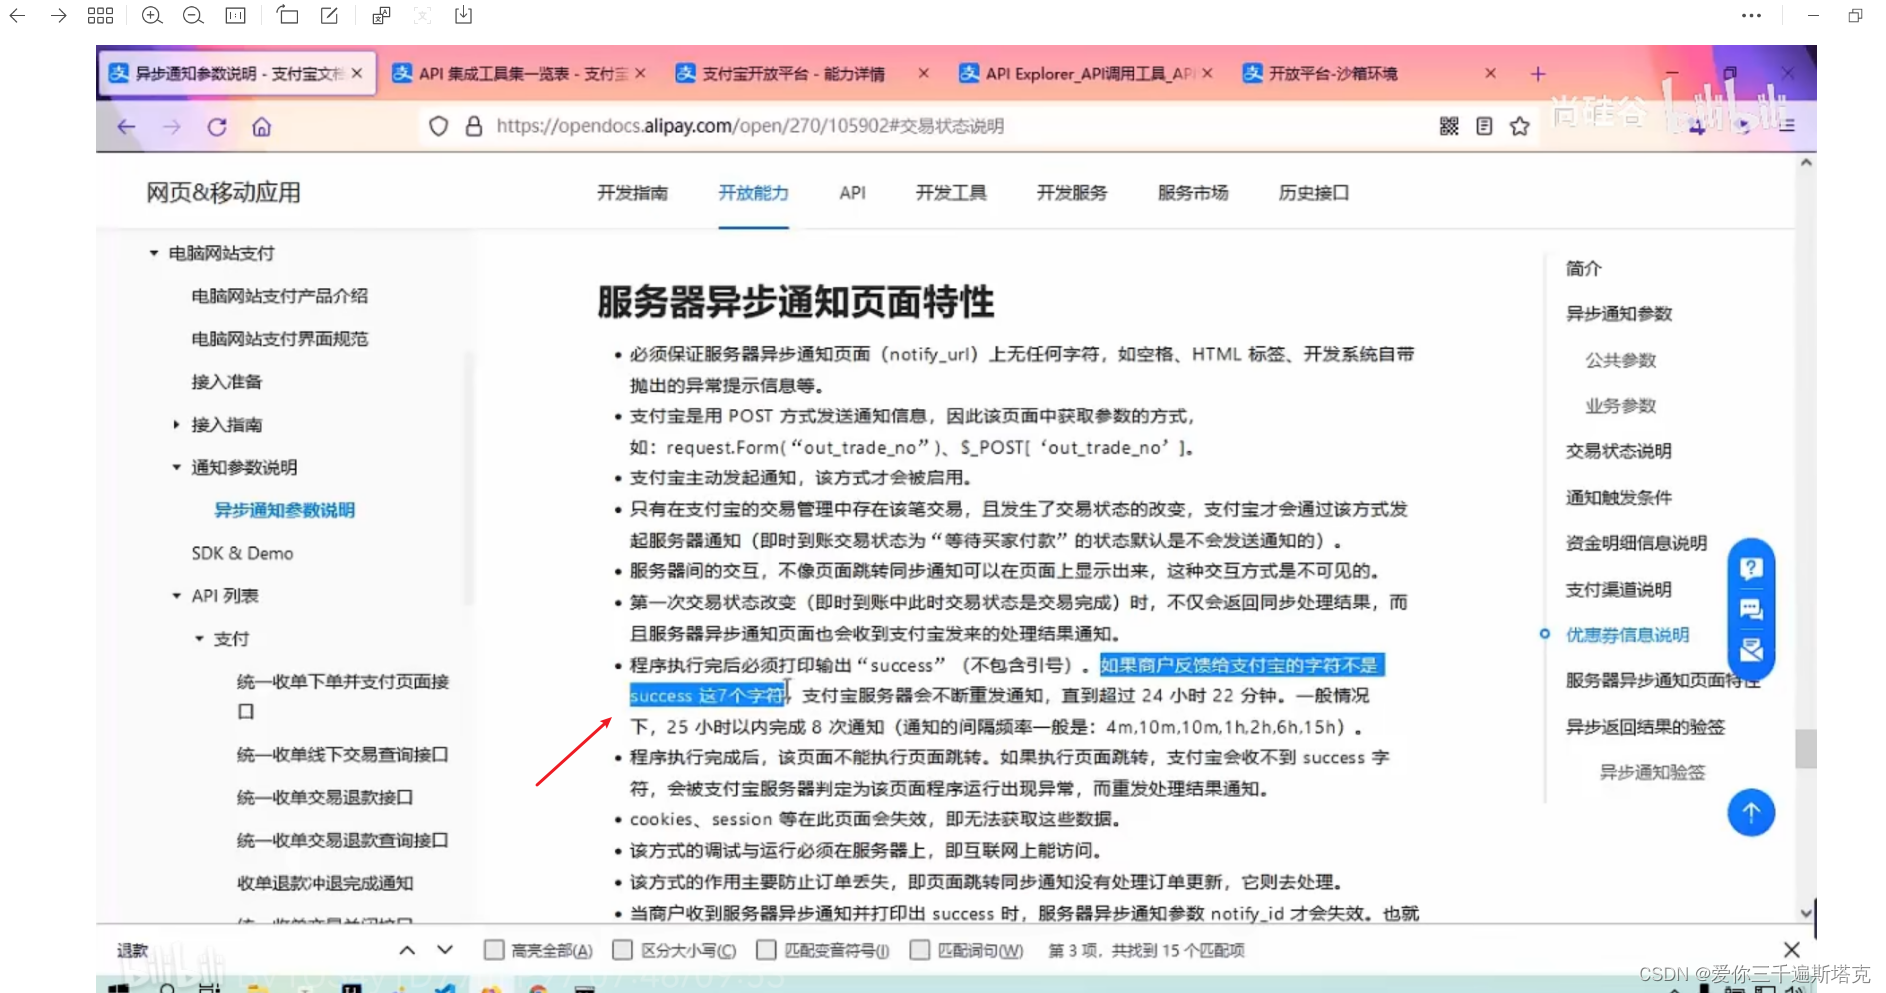Image resolution: width=1886 pixels, height=993 pixels.
Task: Click the viewer zoom out magnifier
Action: tap(193, 16)
